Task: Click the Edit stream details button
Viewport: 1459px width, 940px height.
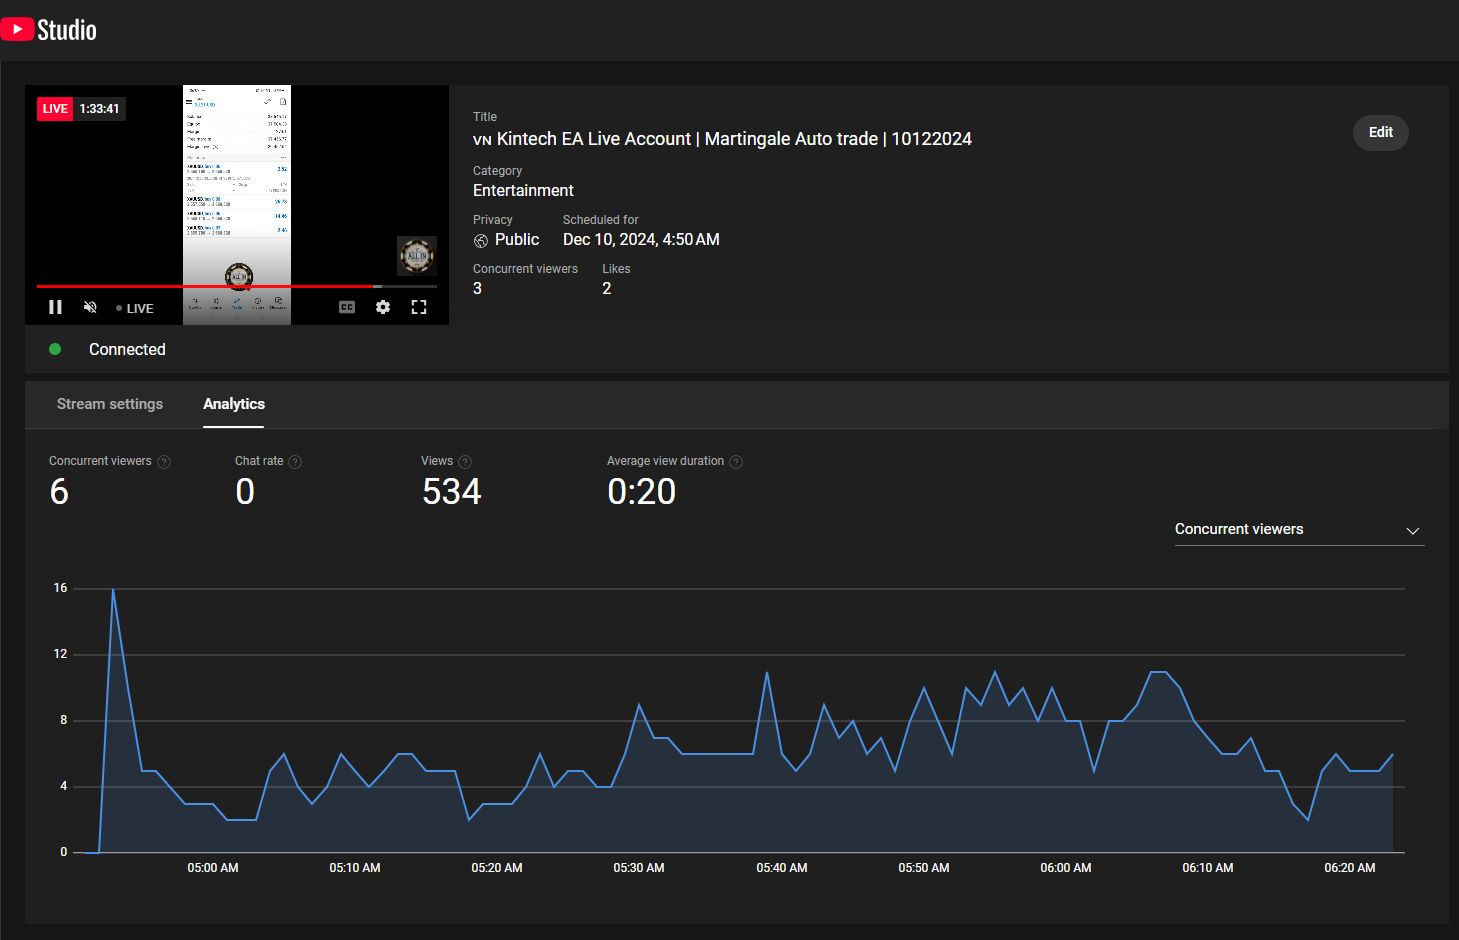Action: pos(1381,132)
